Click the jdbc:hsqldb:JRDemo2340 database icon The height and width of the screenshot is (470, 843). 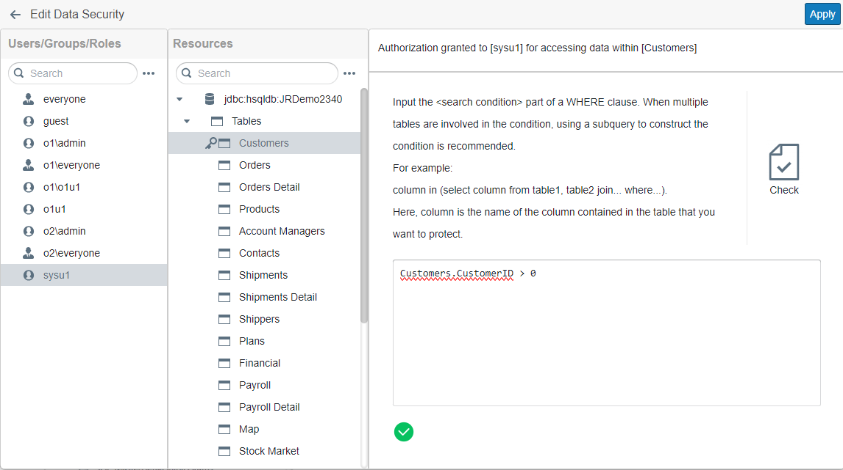(x=210, y=99)
